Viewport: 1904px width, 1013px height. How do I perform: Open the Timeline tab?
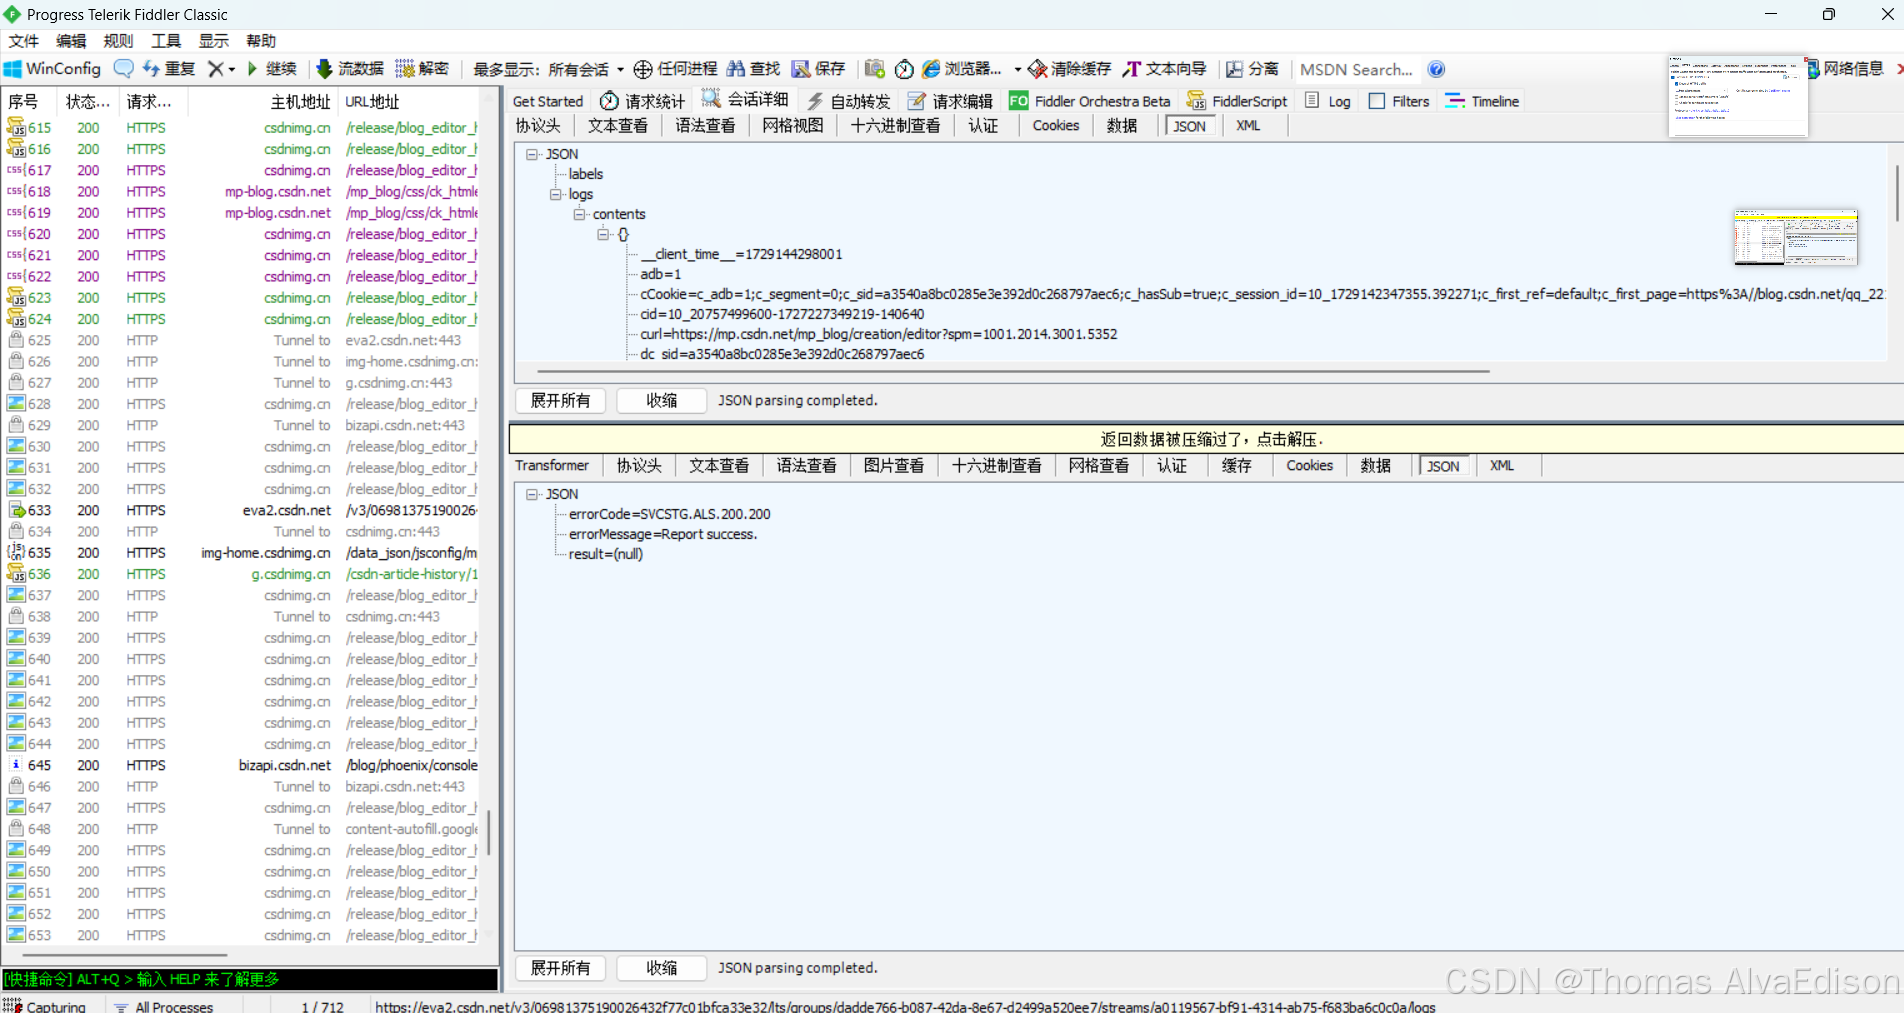coord(1482,101)
